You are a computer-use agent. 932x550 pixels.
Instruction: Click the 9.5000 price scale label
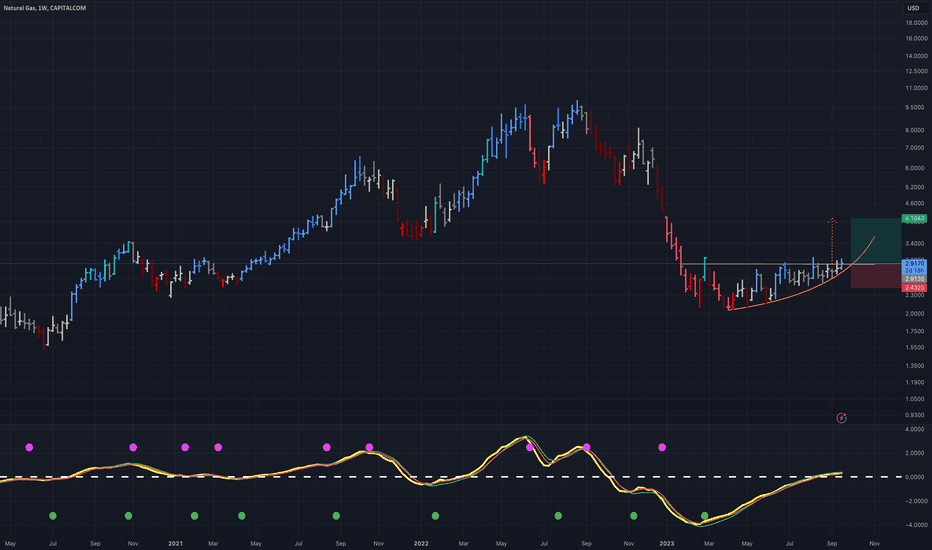pos(916,108)
